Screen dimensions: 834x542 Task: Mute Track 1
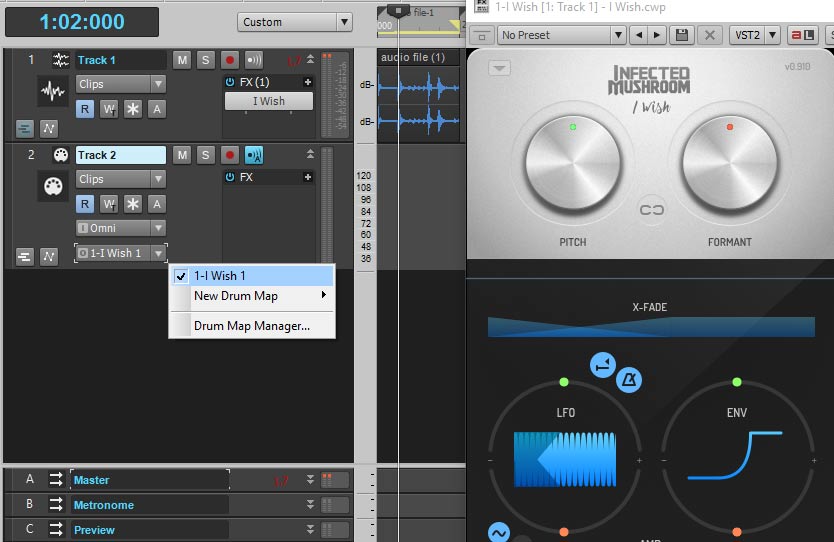click(182, 60)
